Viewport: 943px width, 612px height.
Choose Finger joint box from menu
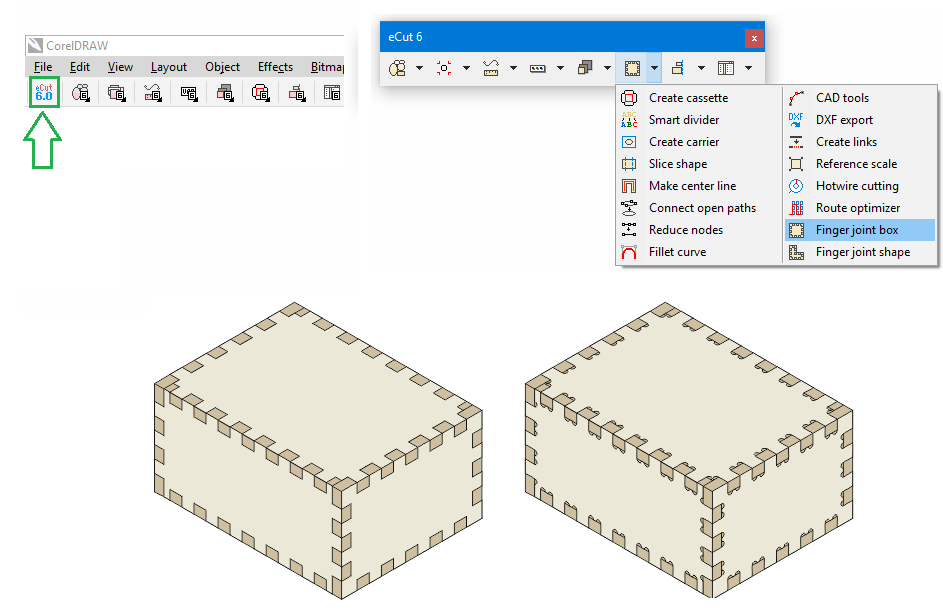[x=857, y=230]
